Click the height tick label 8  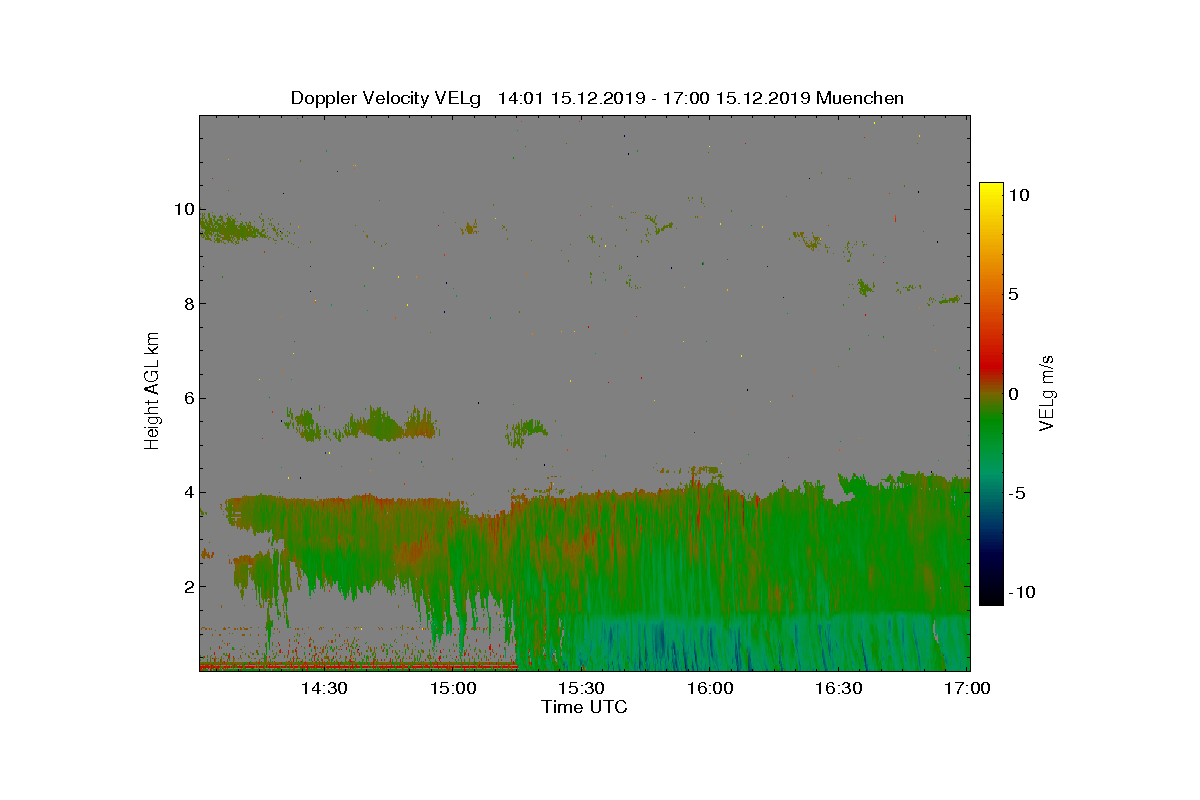click(187, 304)
